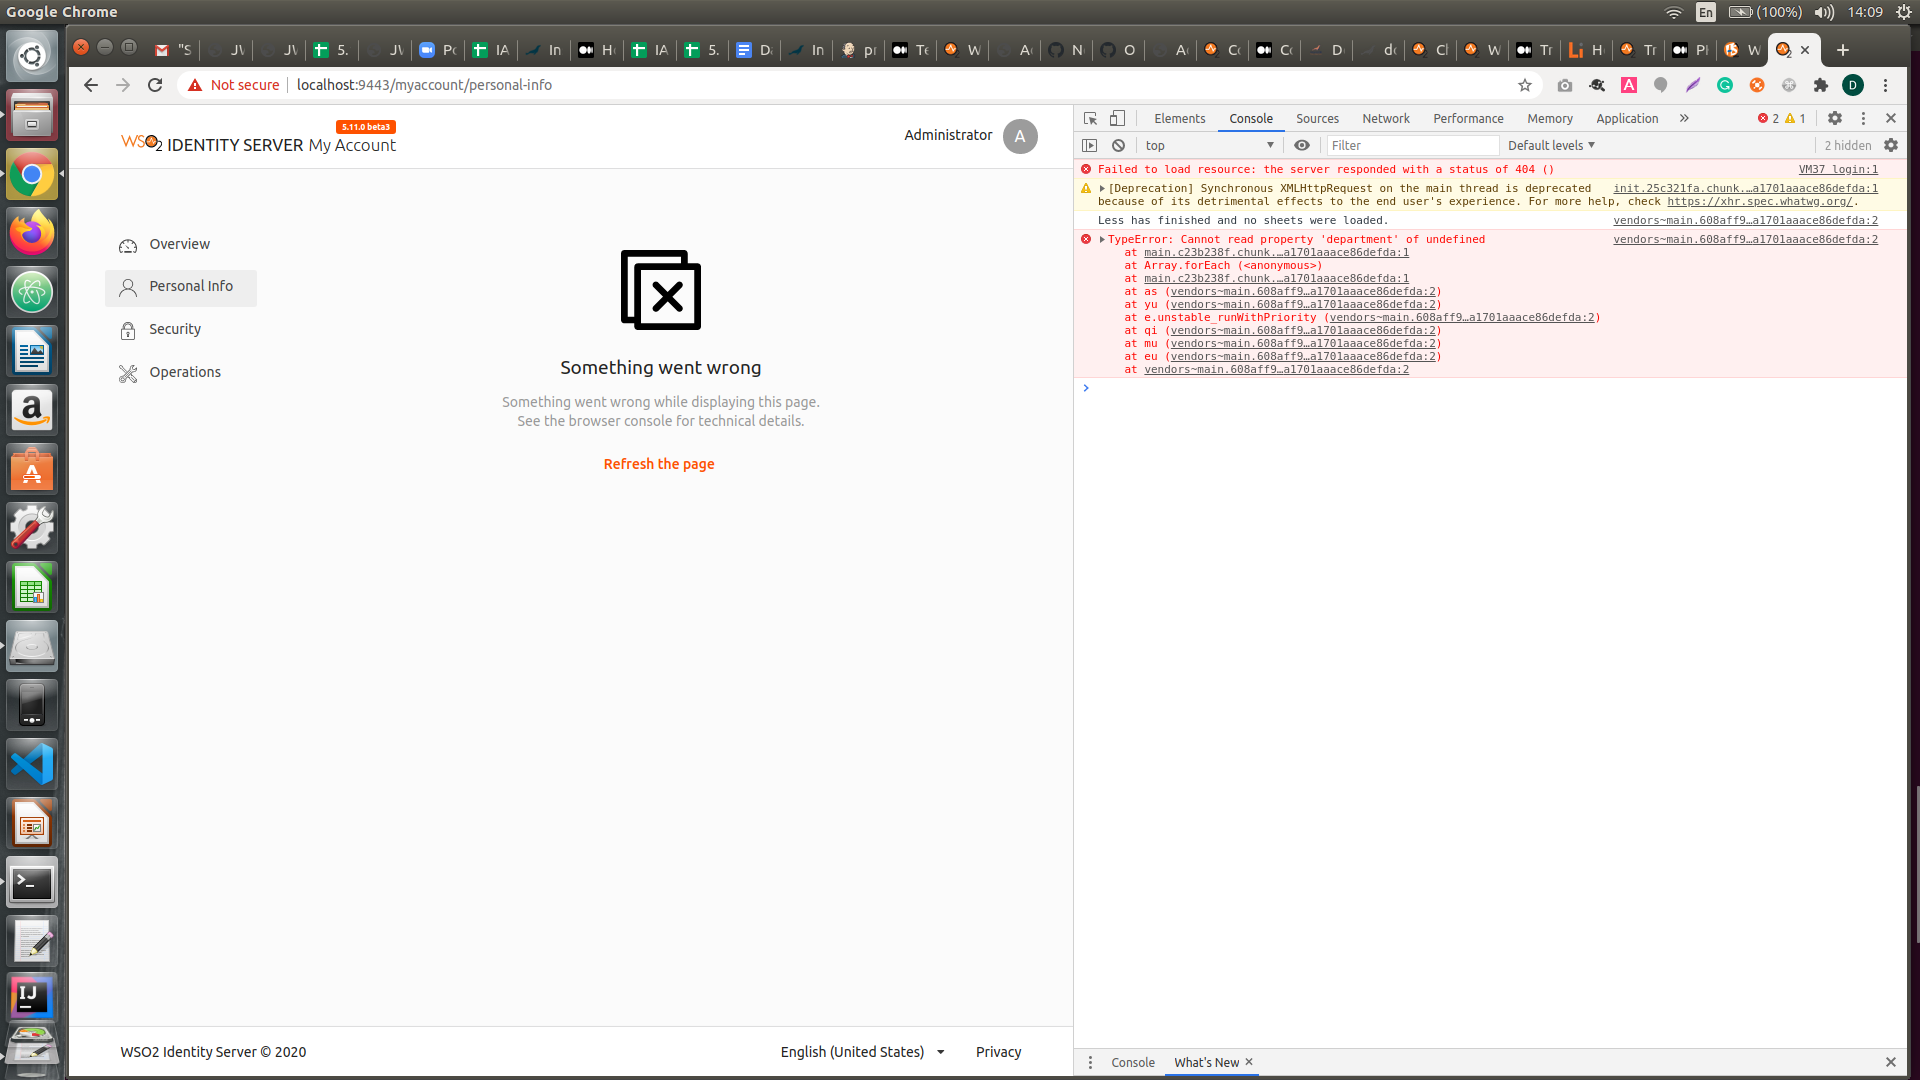Viewport: 1920px width, 1080px height.
Task: Click the Privacy footer link
Action: (x=998, y=1052)
